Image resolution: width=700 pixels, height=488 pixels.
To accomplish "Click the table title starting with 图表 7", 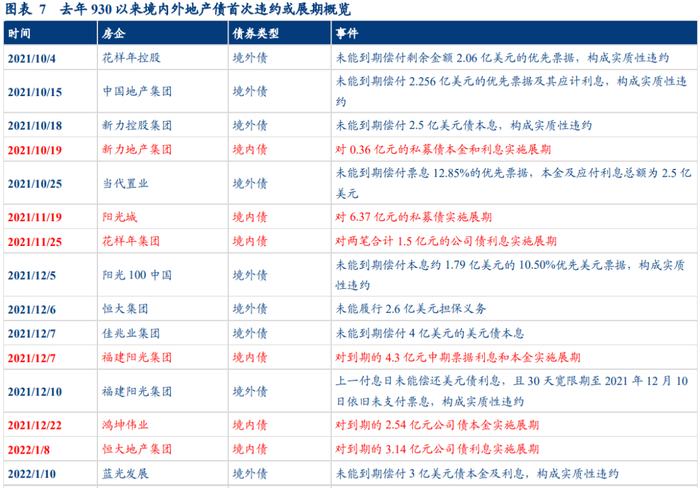I will pos(178,8).
